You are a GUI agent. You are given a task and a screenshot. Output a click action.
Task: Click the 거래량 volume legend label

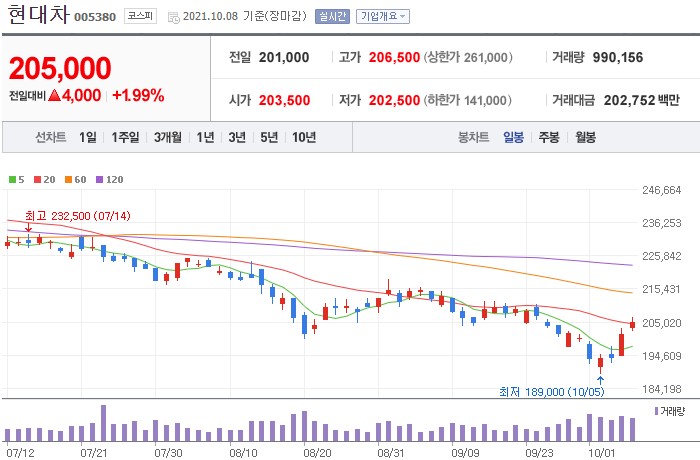(672, 411)
